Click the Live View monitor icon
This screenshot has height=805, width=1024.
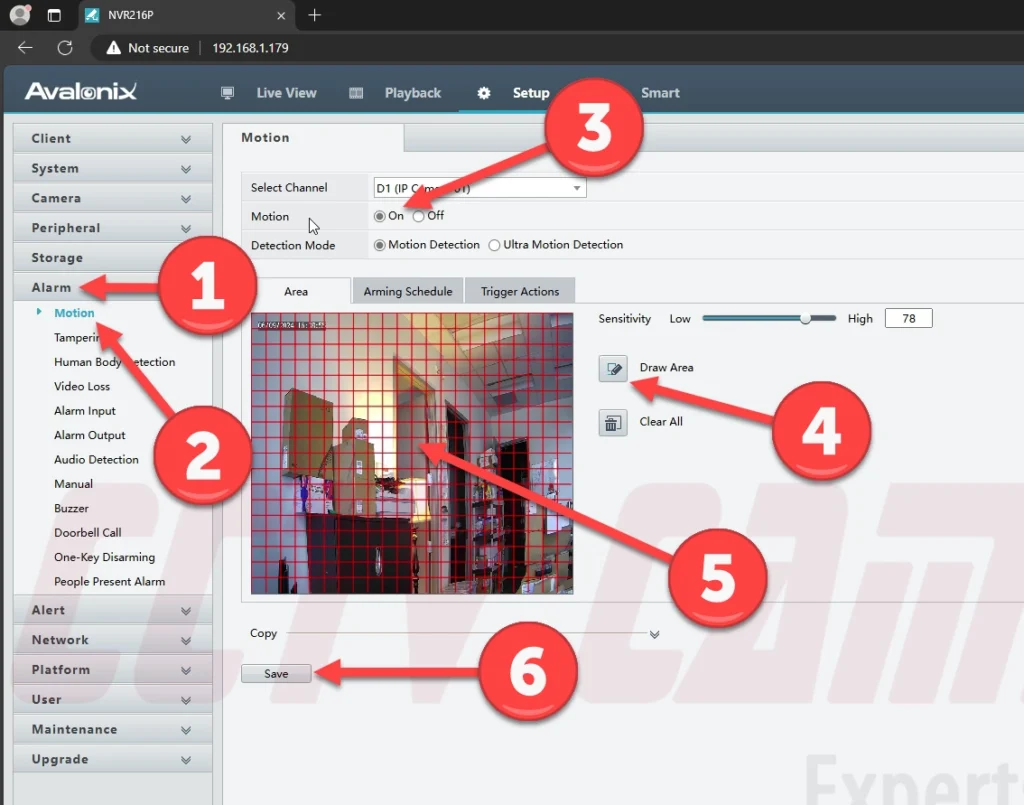tap(228, 93)
